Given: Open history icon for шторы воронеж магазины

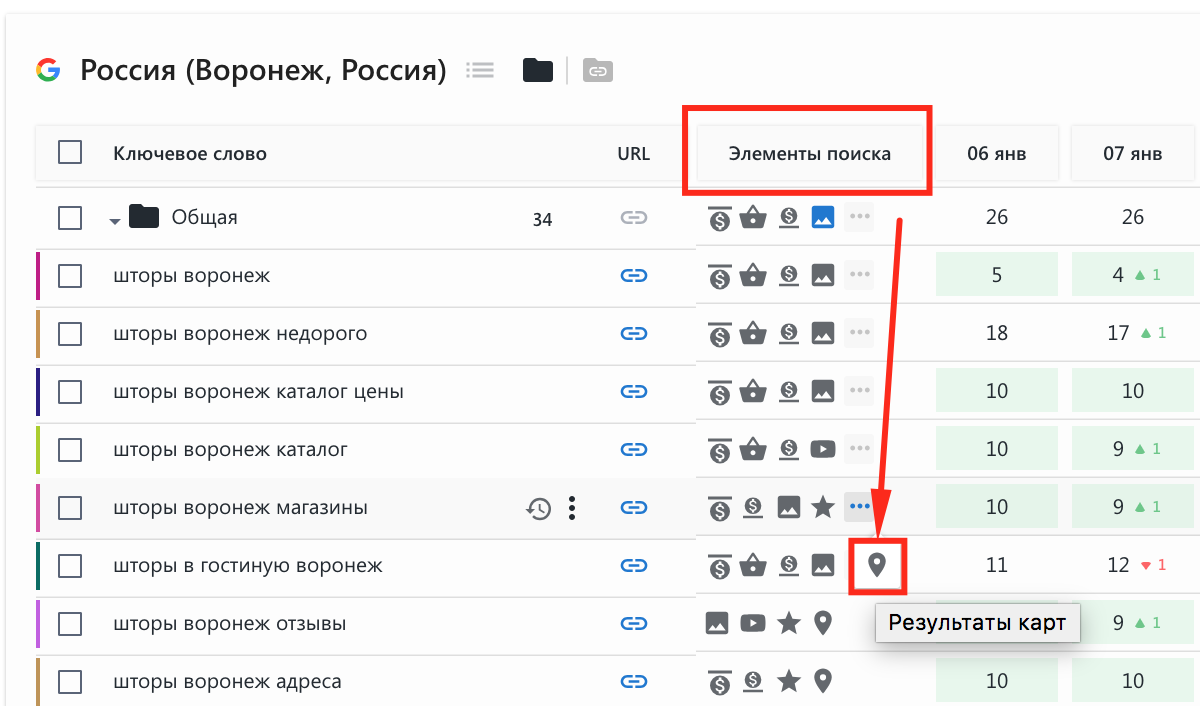Looking at the screenshot, I should tap(539, 508).
